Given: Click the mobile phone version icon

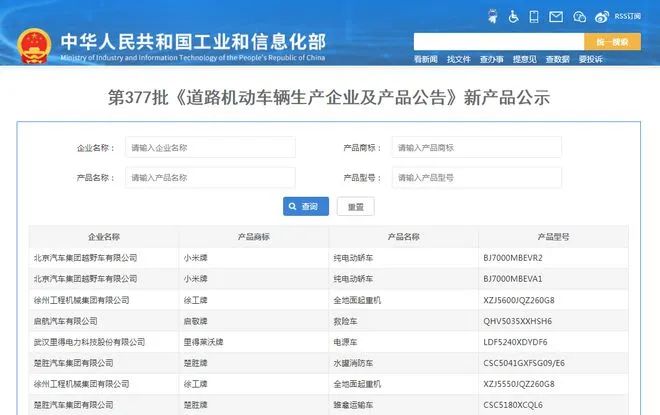Looking at the screenshot, I should (534, 16).
